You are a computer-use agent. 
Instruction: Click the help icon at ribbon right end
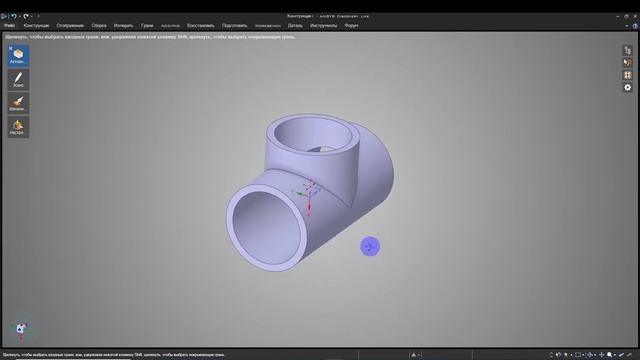pyautogui.click(x=635, y=26)
